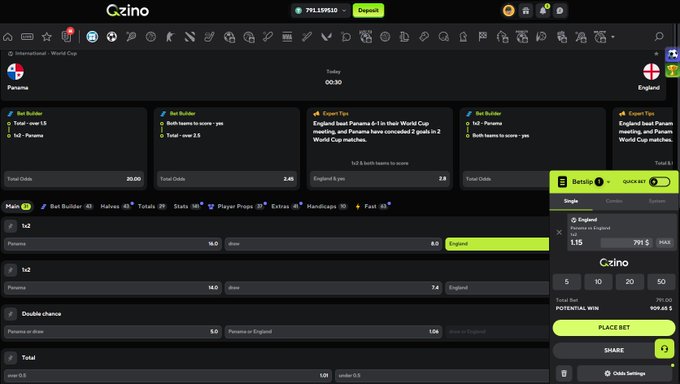680x384 pixels.
Task: Remove England selection with the X icon
Action: click(559, 232)
